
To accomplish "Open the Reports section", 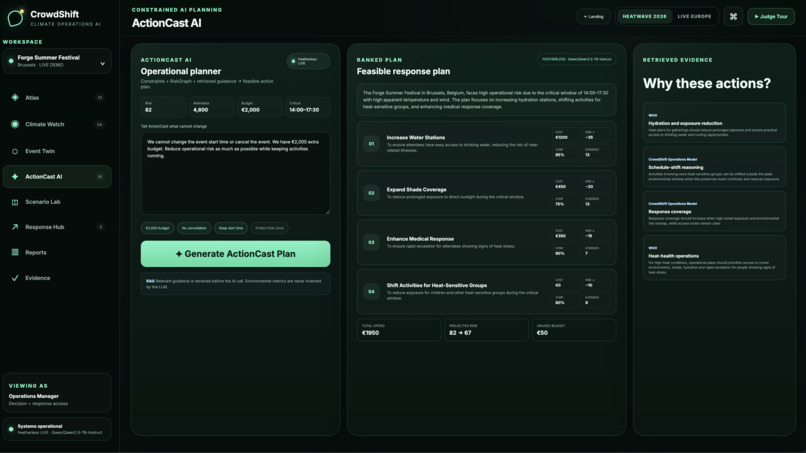I will point(57,252).
